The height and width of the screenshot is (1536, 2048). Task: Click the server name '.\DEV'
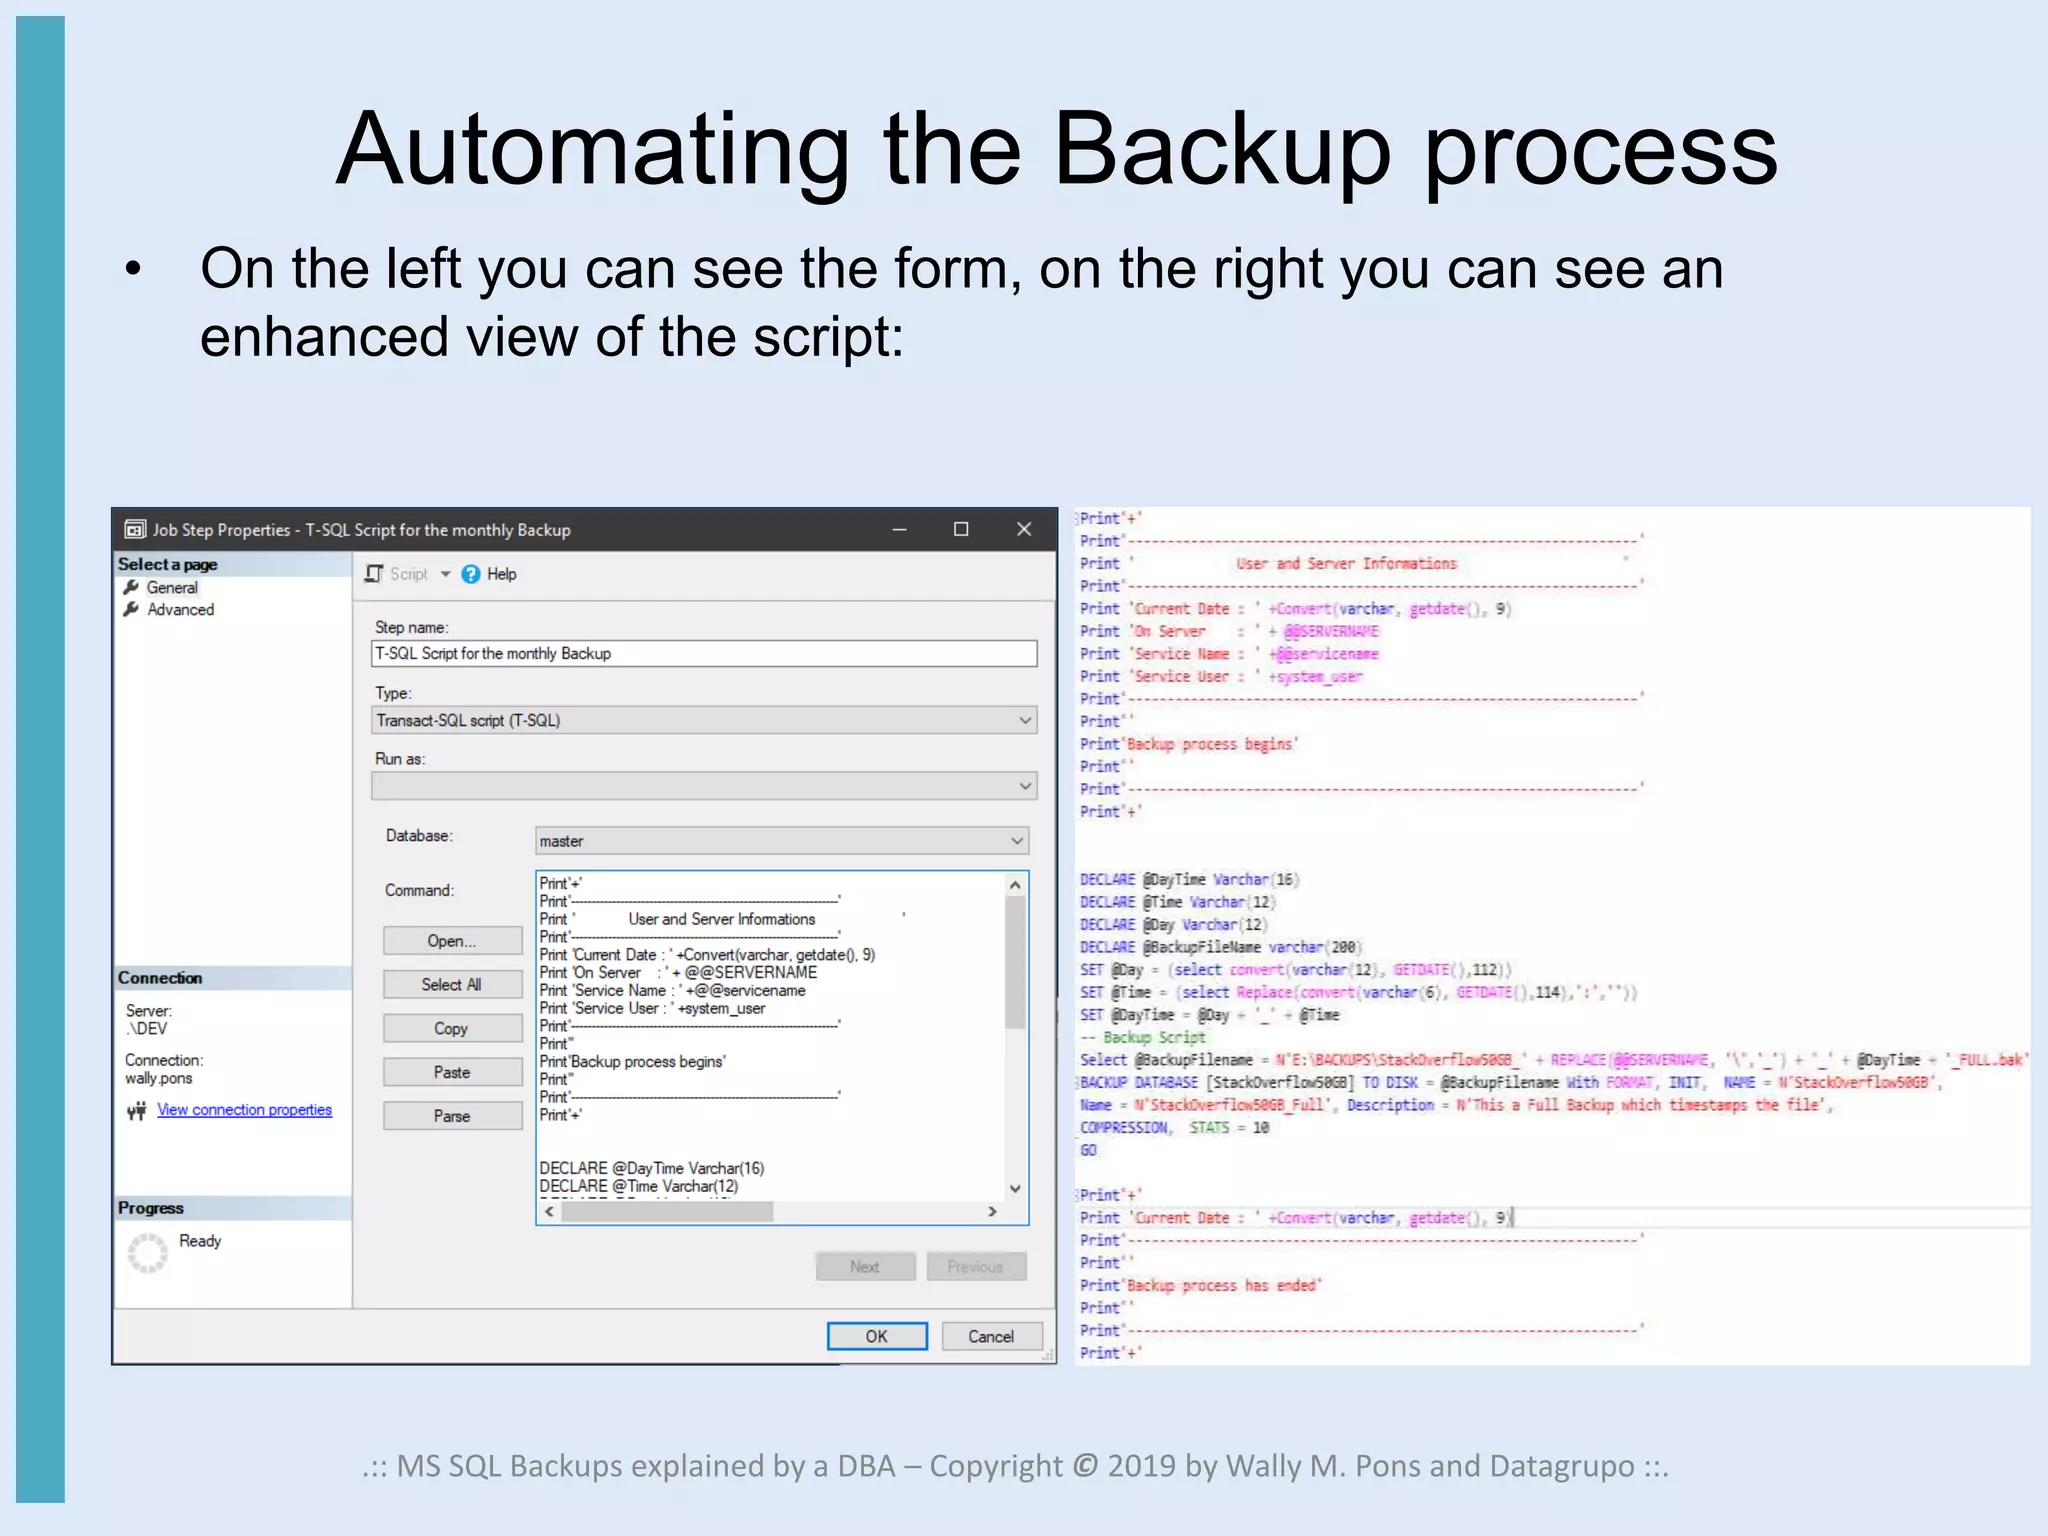coord(147,1029)
